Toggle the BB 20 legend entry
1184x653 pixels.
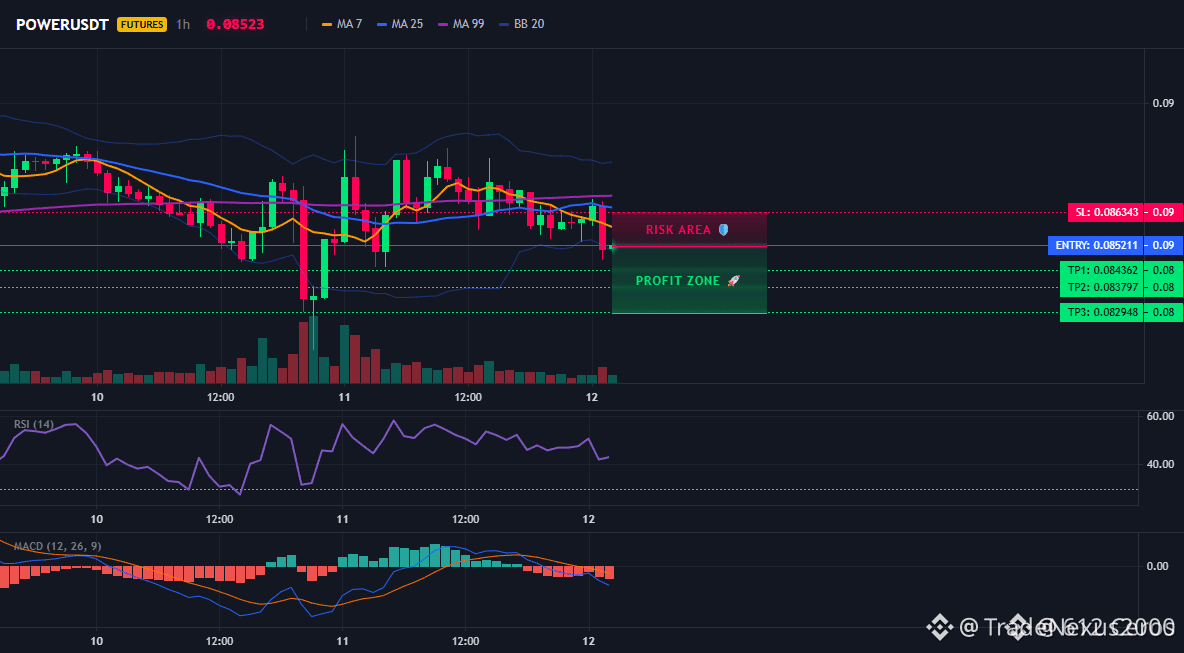(522, 24)
